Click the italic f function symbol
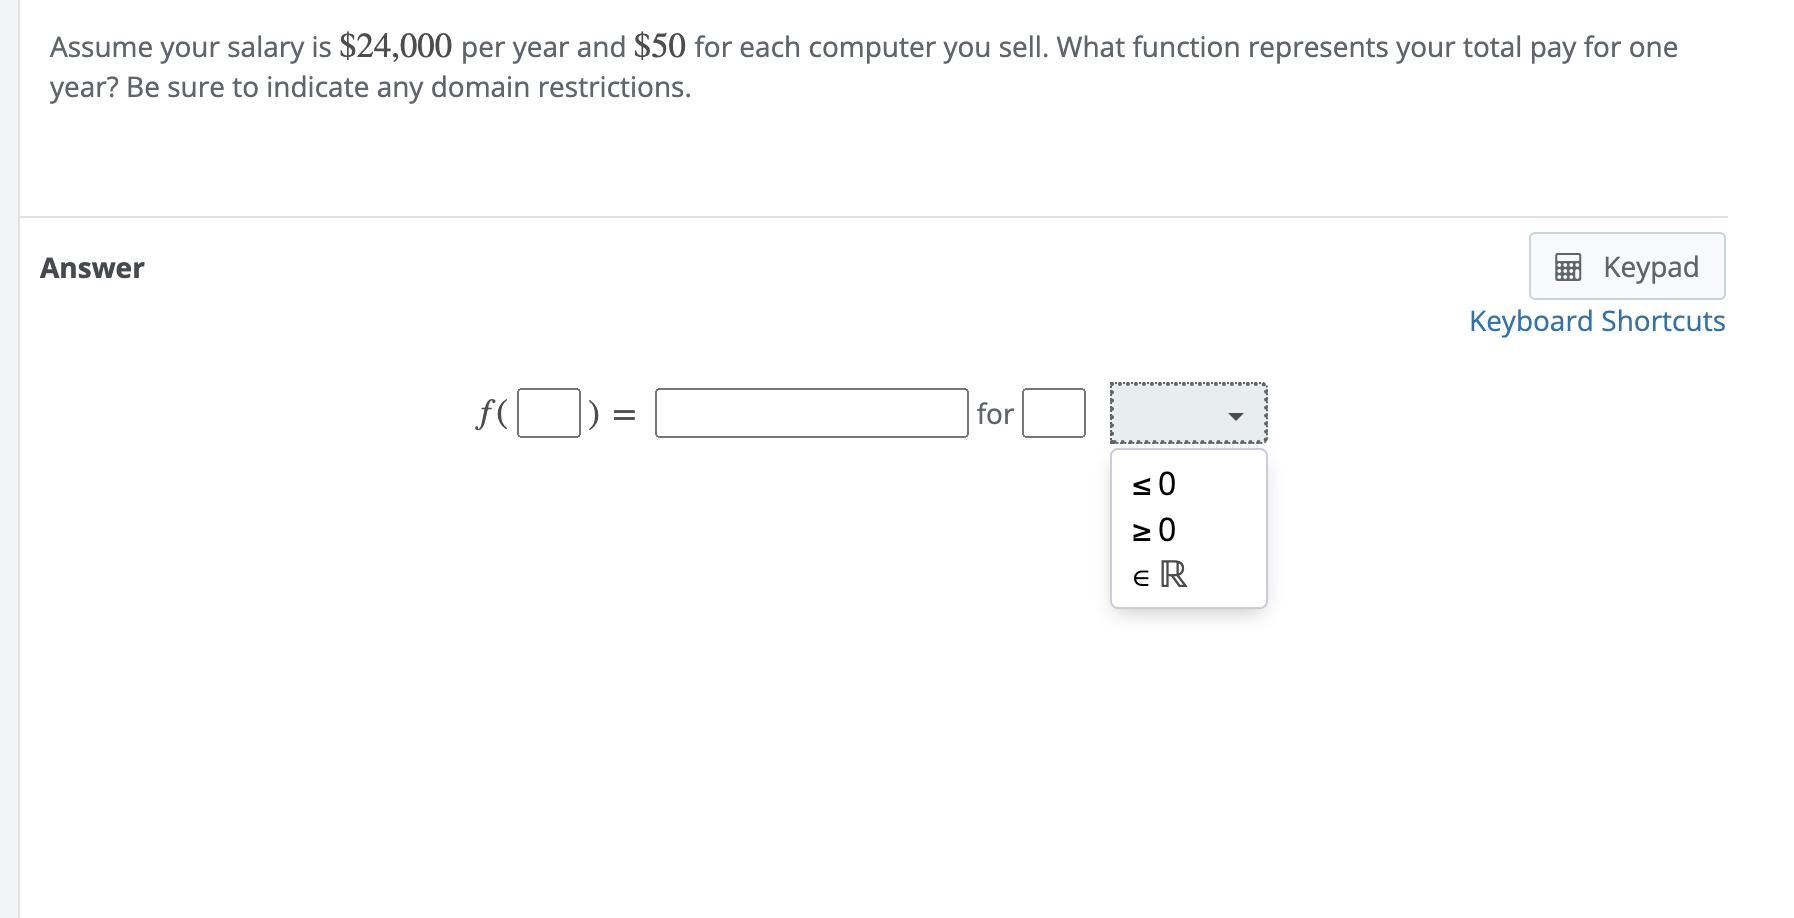Screen dimensions: 1794x918 486,413
